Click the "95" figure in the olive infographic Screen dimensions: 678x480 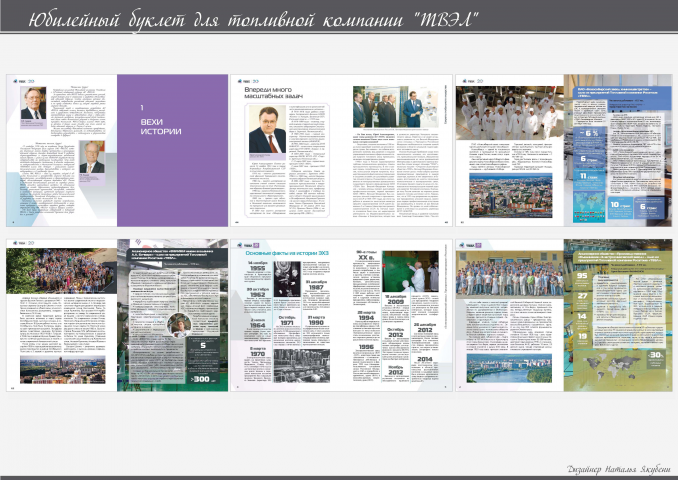[x=582, y=276]
